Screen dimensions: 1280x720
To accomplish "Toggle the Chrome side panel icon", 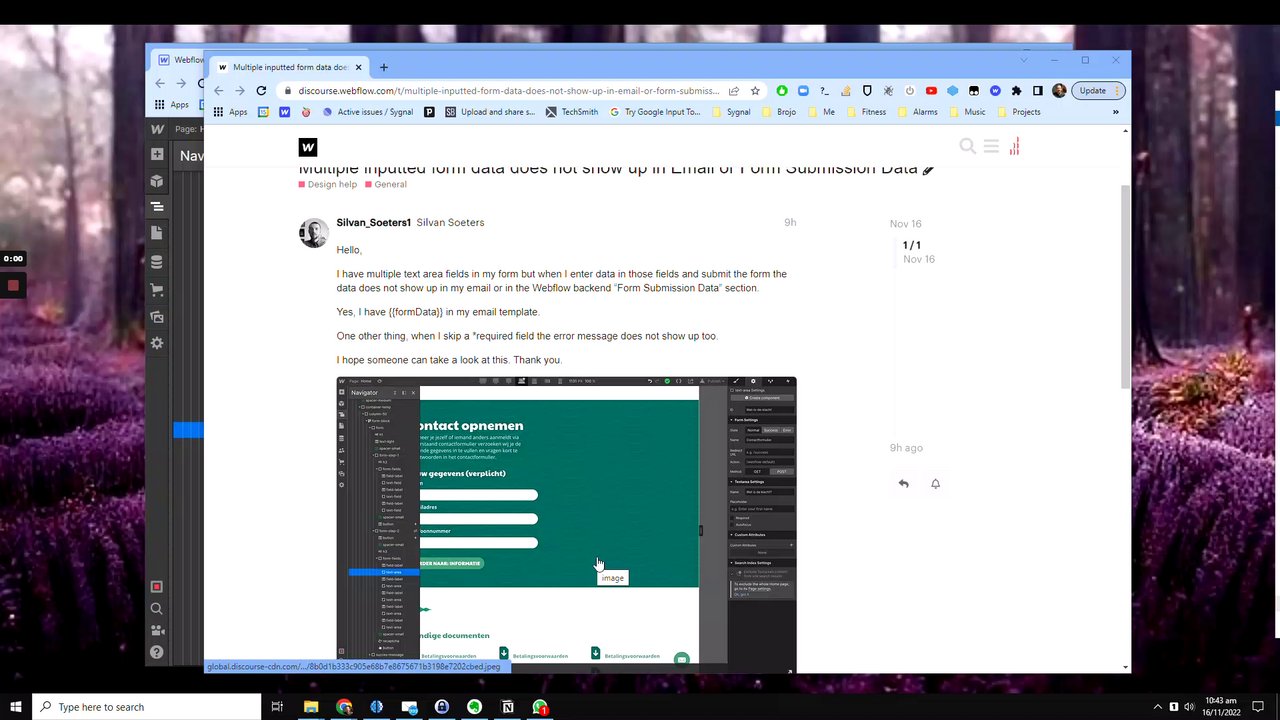I will pos(1038,91).
